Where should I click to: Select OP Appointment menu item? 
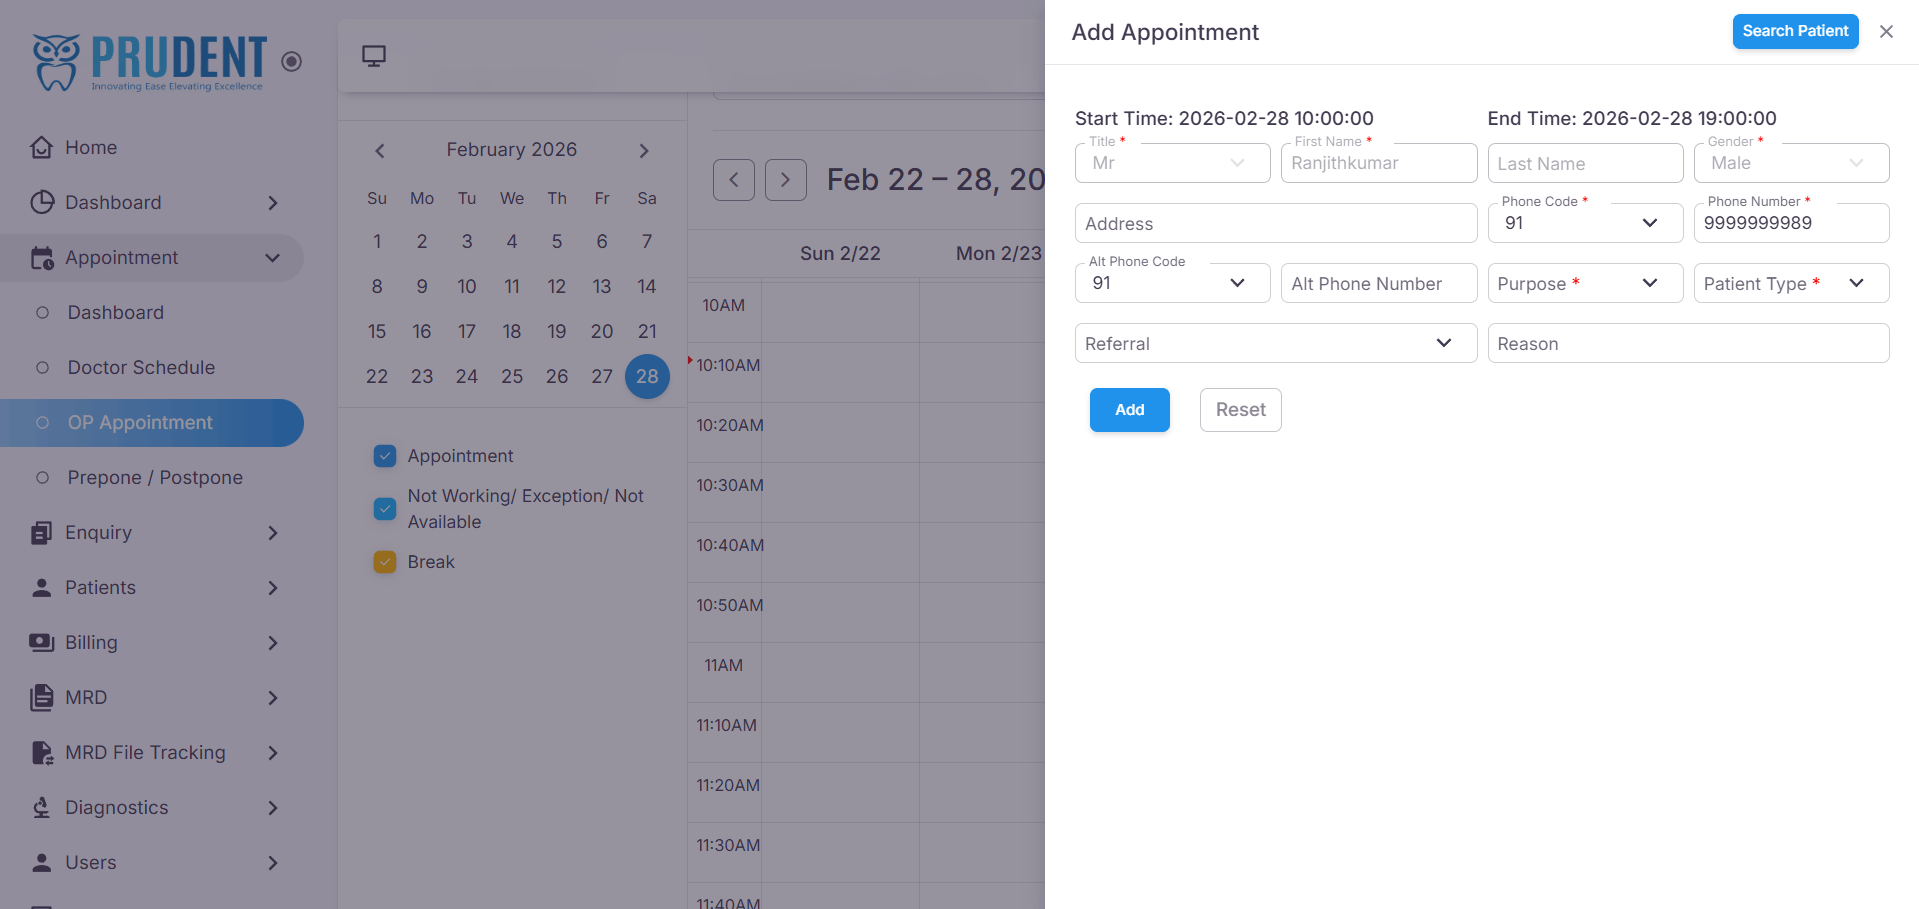click(152, 423)
